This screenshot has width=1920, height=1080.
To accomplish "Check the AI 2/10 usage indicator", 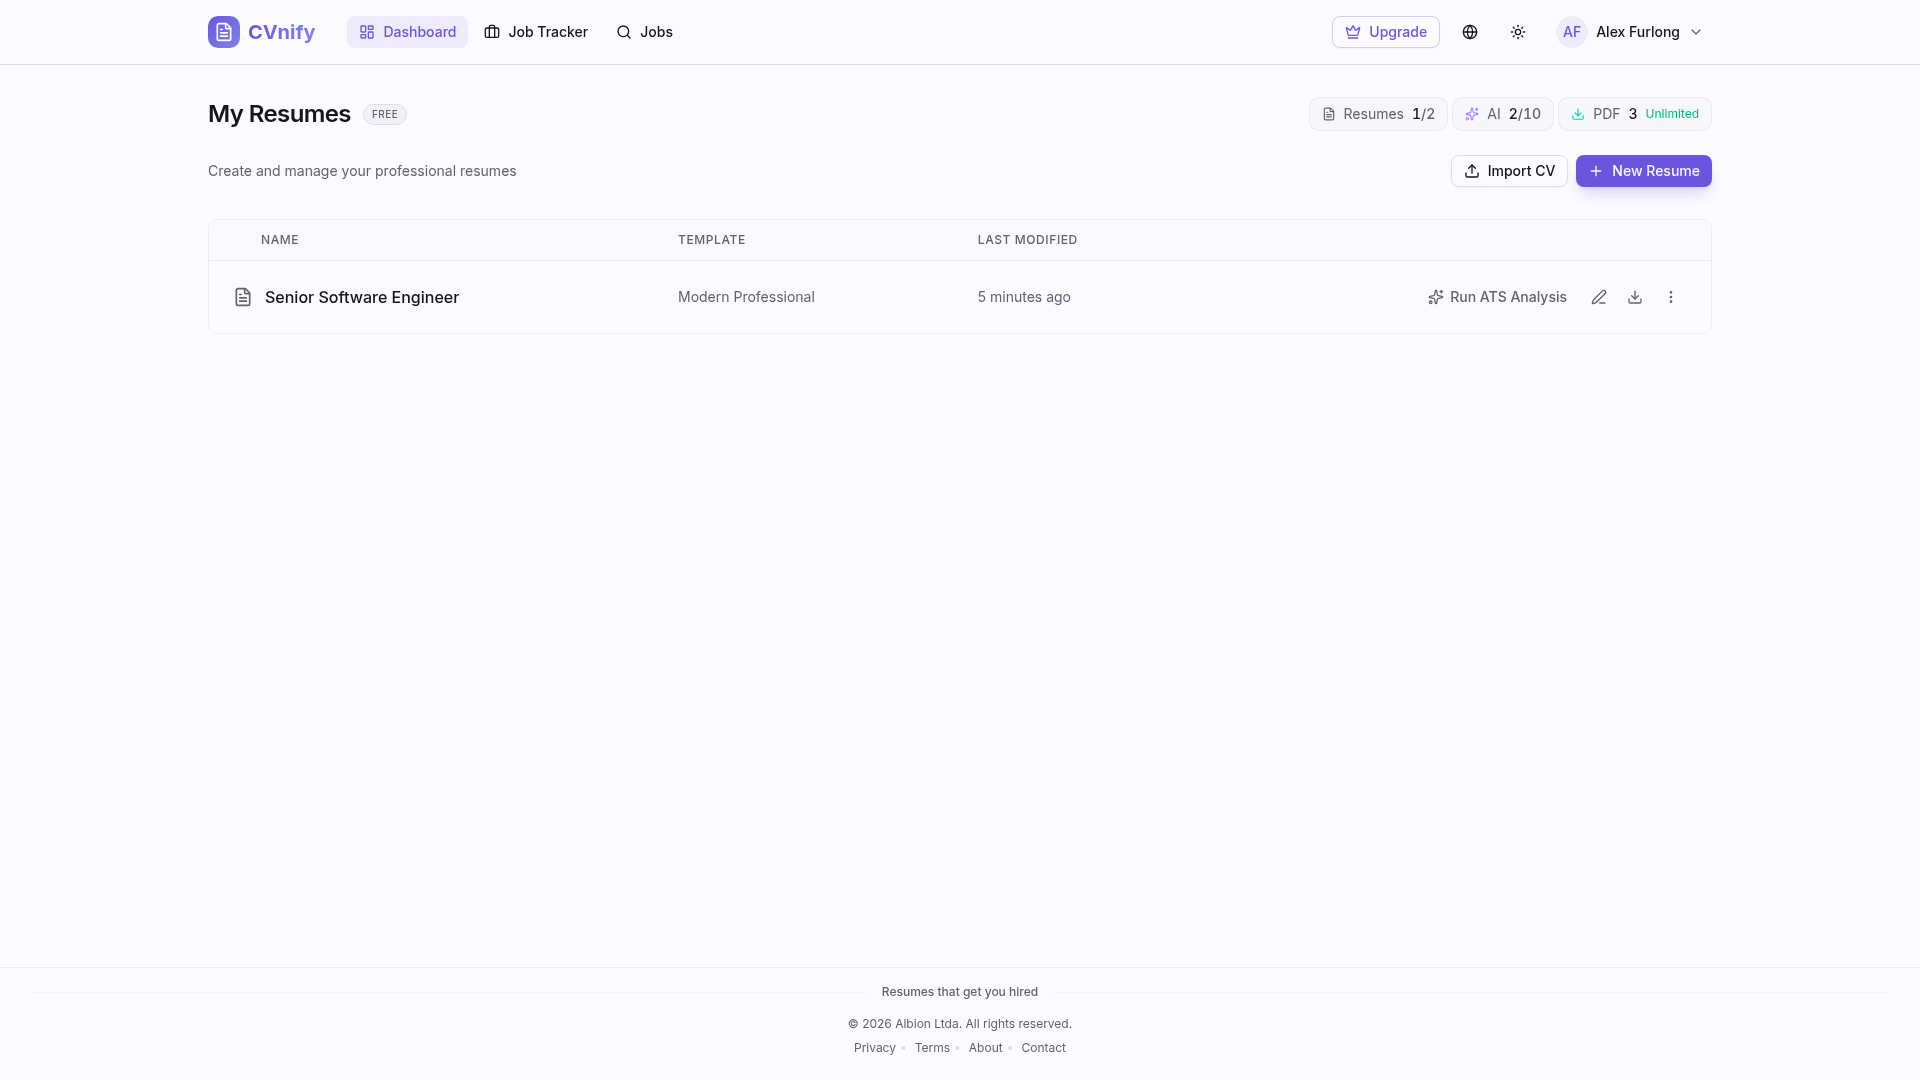I will click(1502, 114).
